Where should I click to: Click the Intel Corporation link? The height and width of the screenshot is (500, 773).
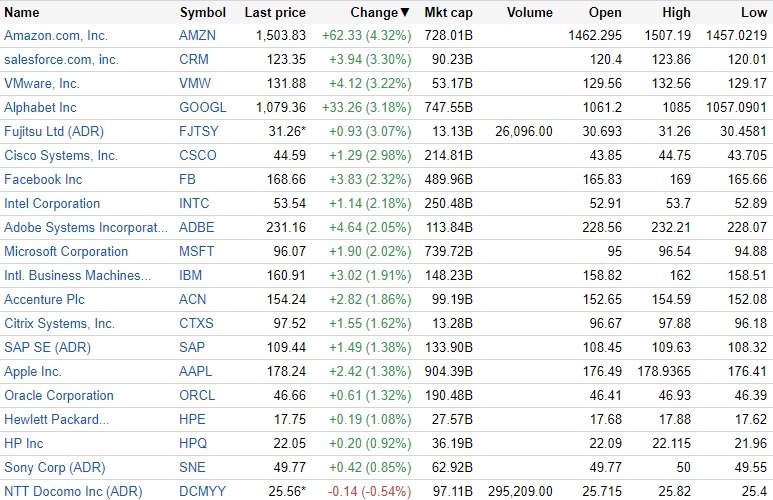[x=52, y=203]
